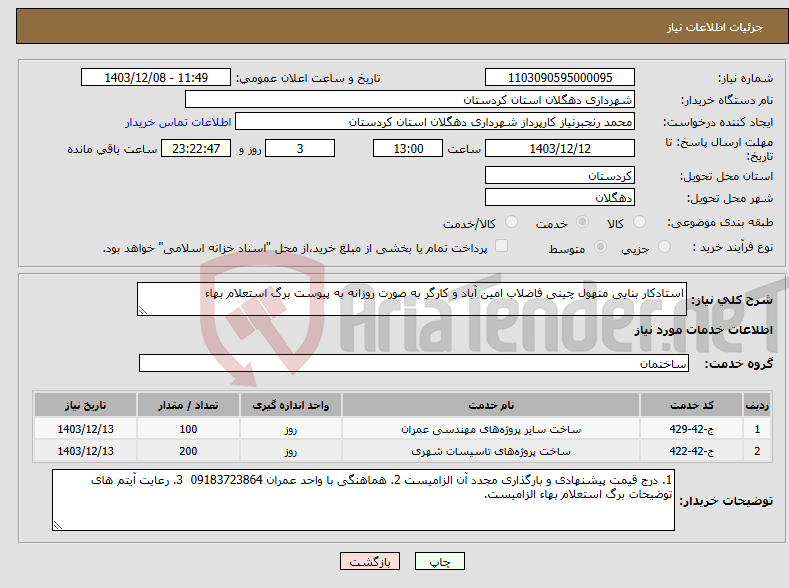Select the کالا/خدمت radio button
The height and width of the screenshot is (588, 789).
(x=511, y=222)
